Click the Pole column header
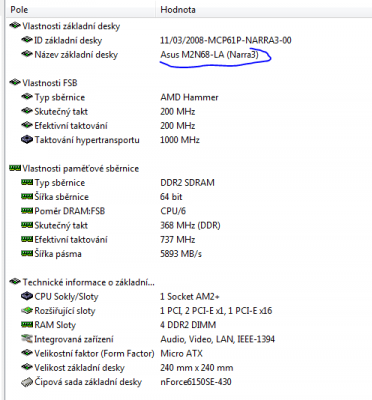This screenshot has width=372, height=400. 80,9
